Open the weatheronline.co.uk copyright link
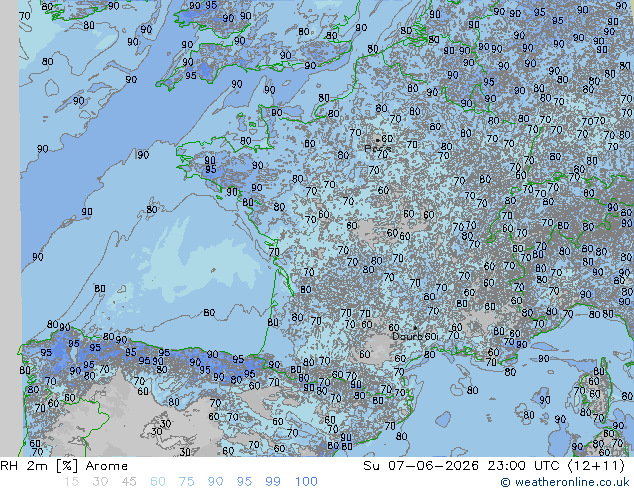Viewport: 634px width, 490px height. coord(565,482)
